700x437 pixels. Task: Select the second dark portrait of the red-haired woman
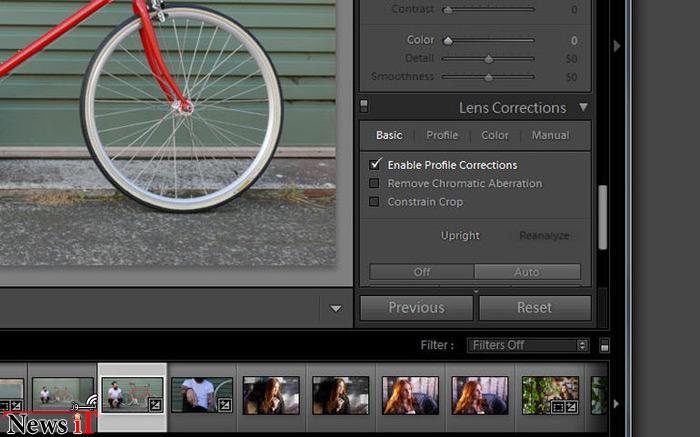pyautogui.click(x=341, y=395)
